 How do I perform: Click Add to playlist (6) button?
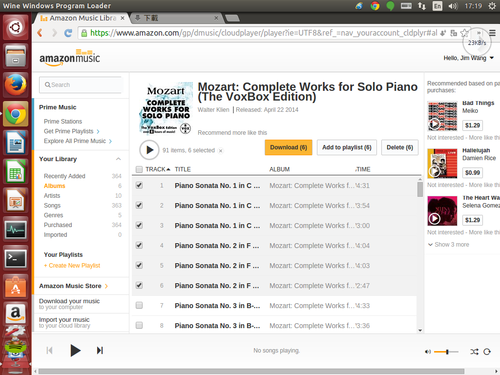tap(347, 147)
